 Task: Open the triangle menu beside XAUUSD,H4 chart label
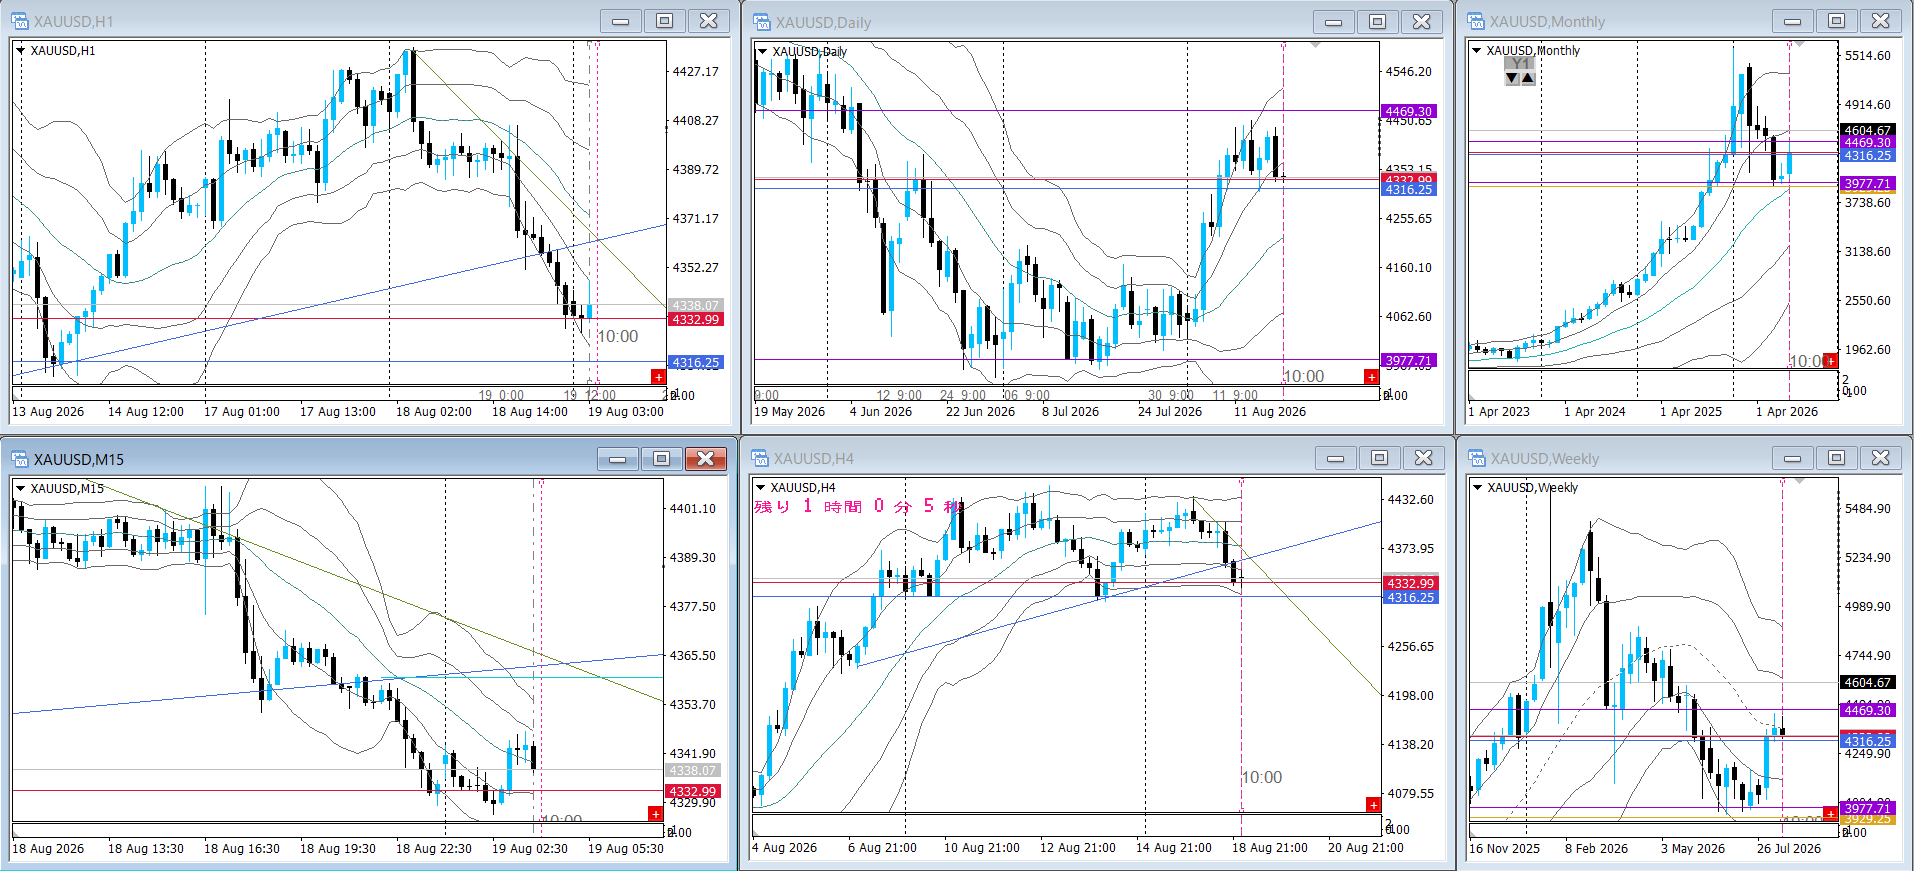760,488
